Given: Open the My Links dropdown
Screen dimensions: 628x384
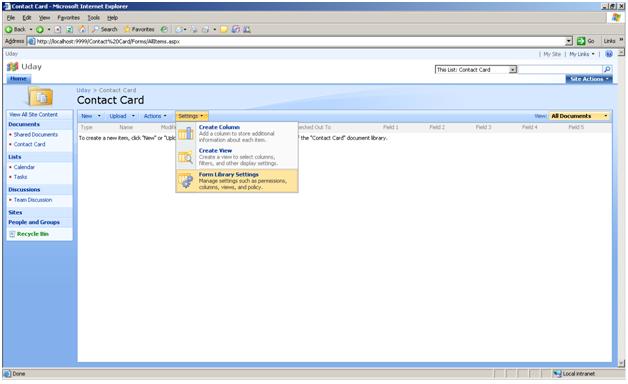Looking at the screenshot, I should [582, 54].
